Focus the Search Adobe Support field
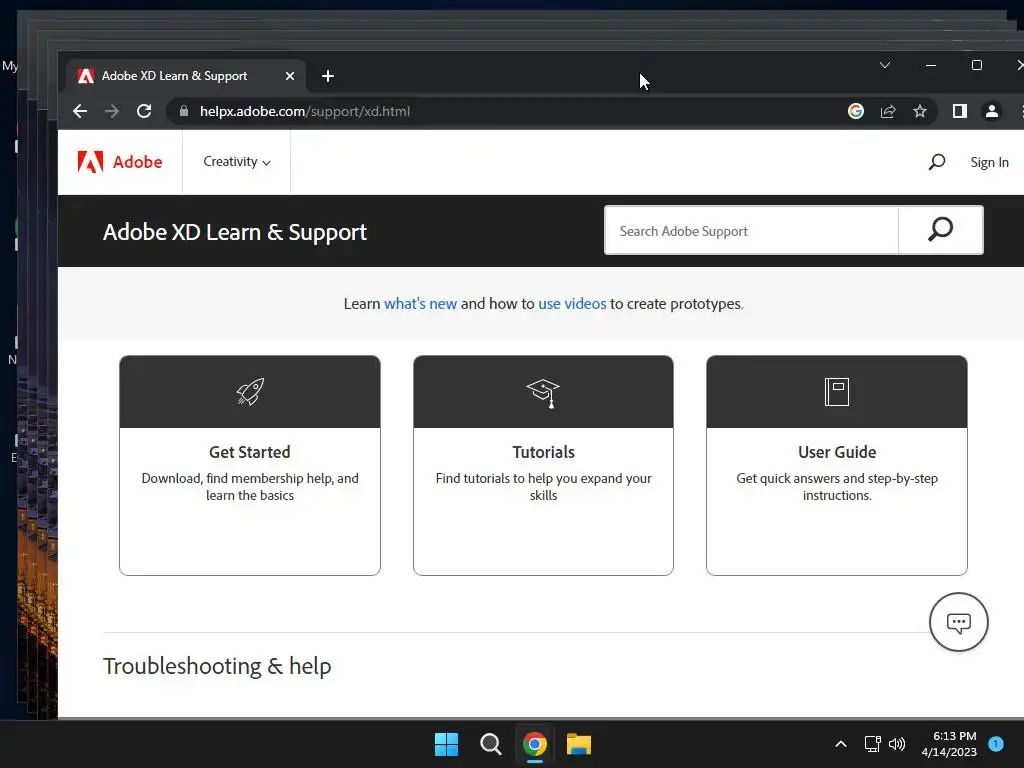 (x=751, y=231)
